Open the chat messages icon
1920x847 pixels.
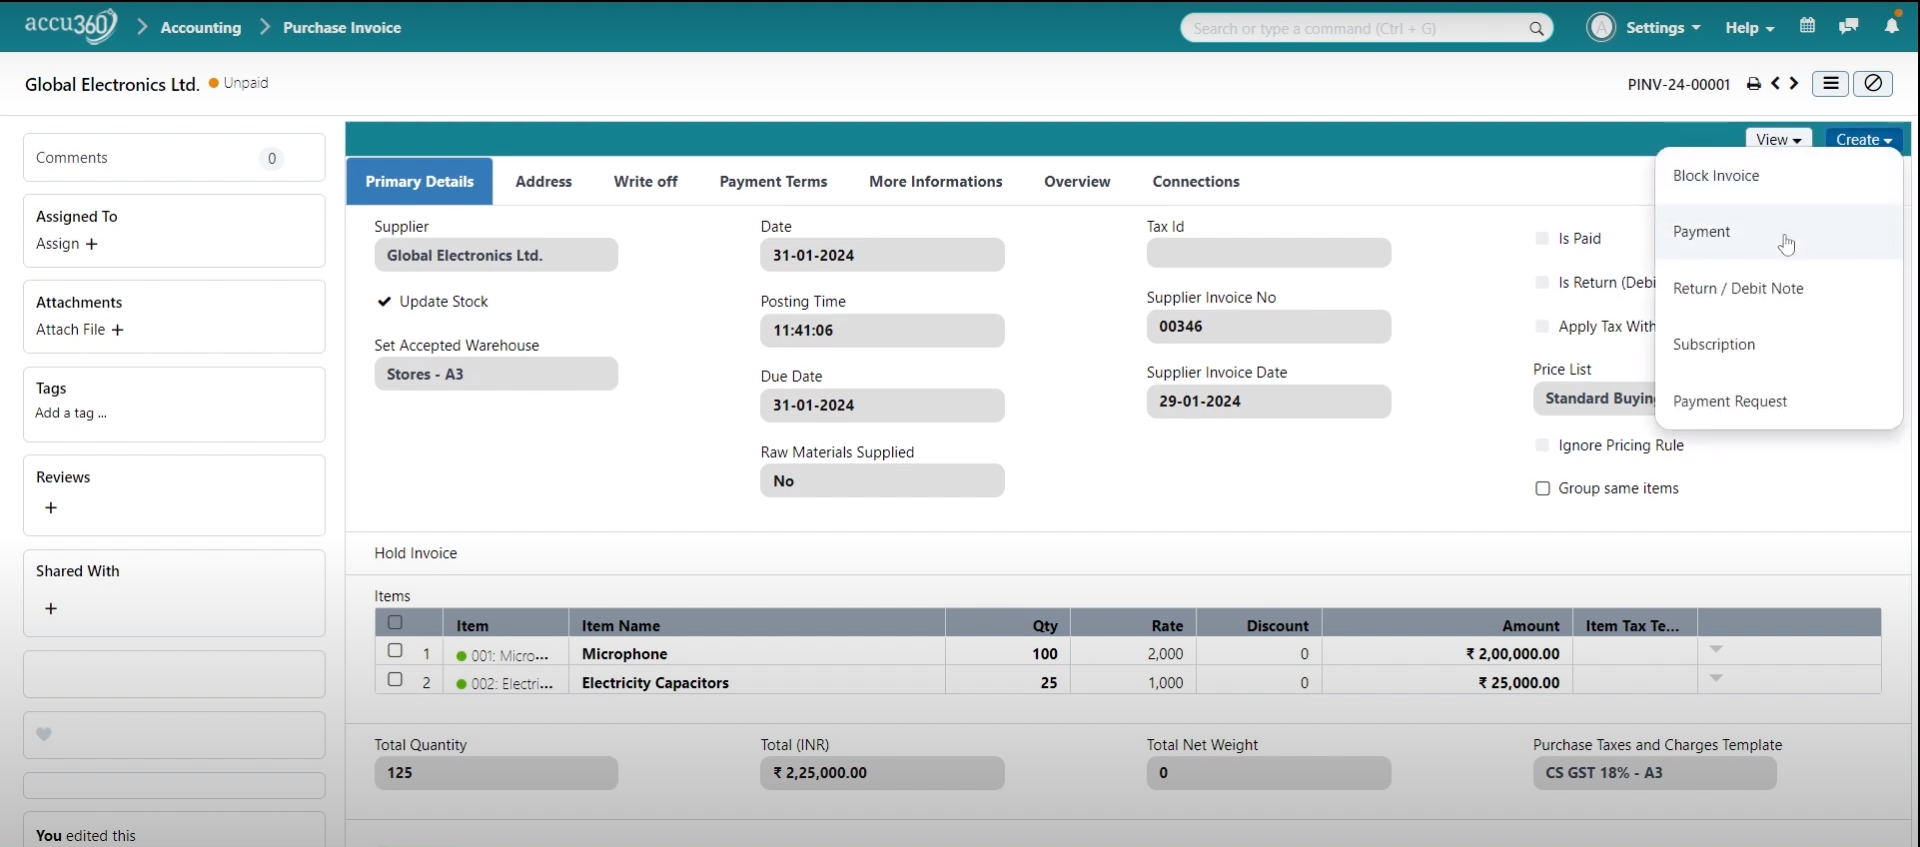(x=1848, y=26)
